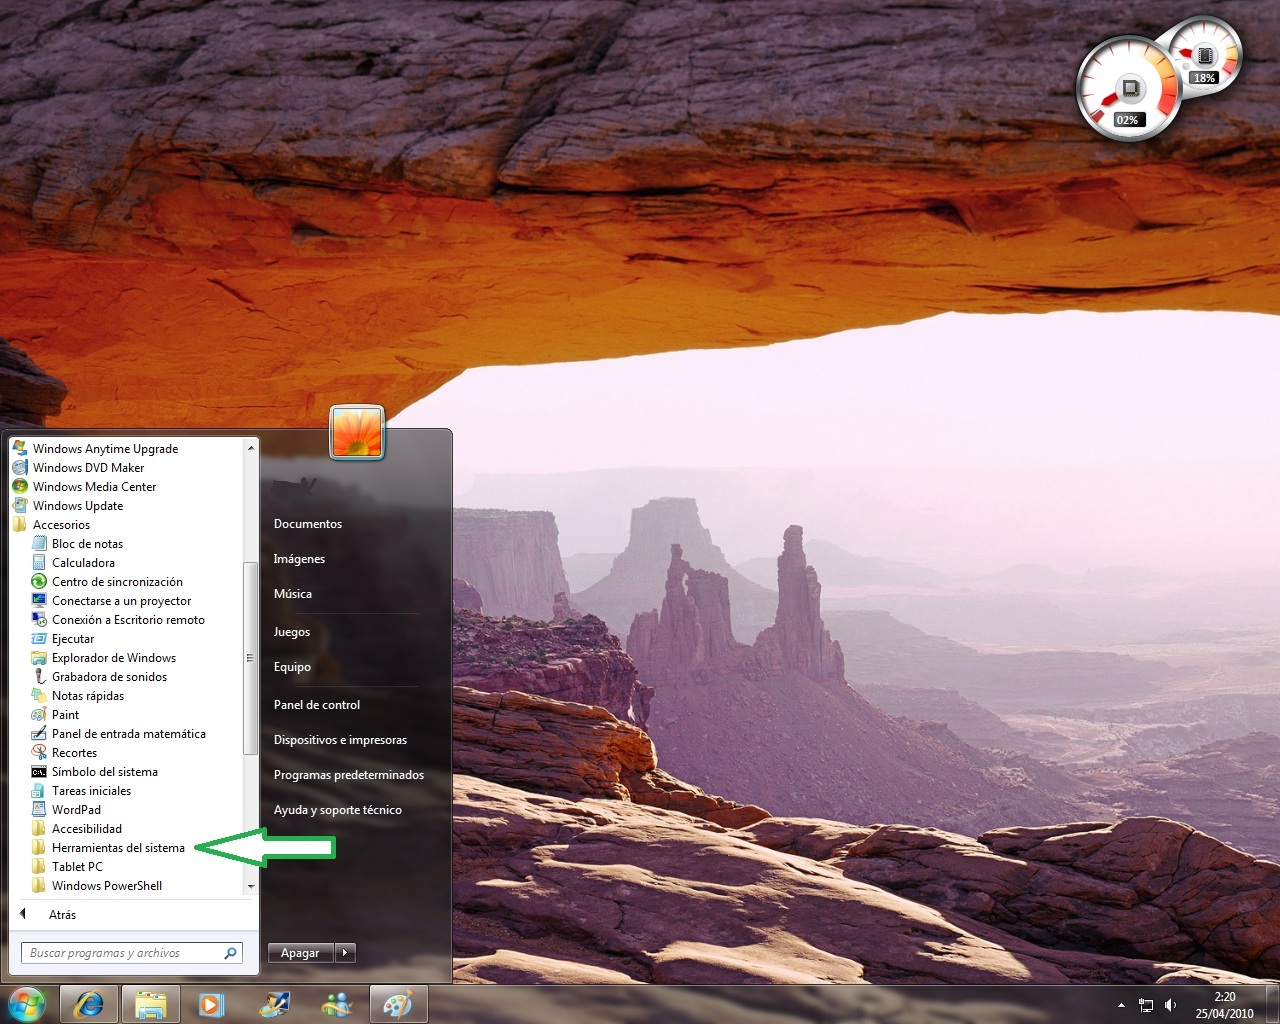Launch Windows Media Player taskbar icon
Image resolution: width=1280 pixels, height=1024 pixels.
coord(211,1004)
